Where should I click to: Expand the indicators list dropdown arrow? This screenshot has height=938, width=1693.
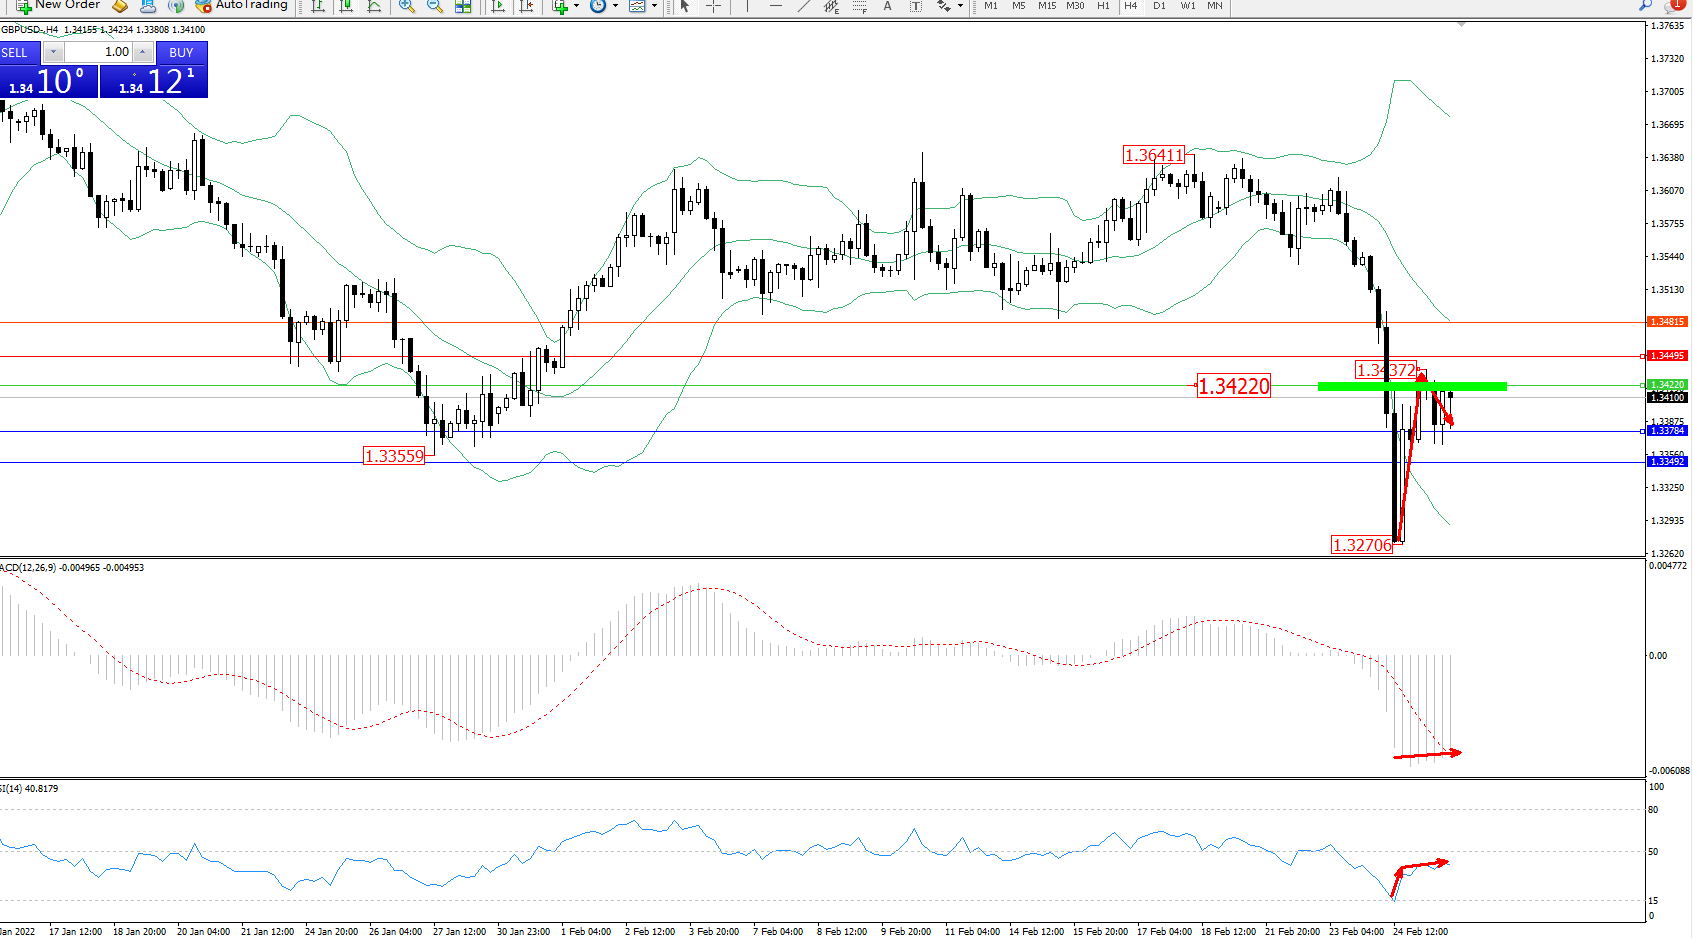(576, 6)
